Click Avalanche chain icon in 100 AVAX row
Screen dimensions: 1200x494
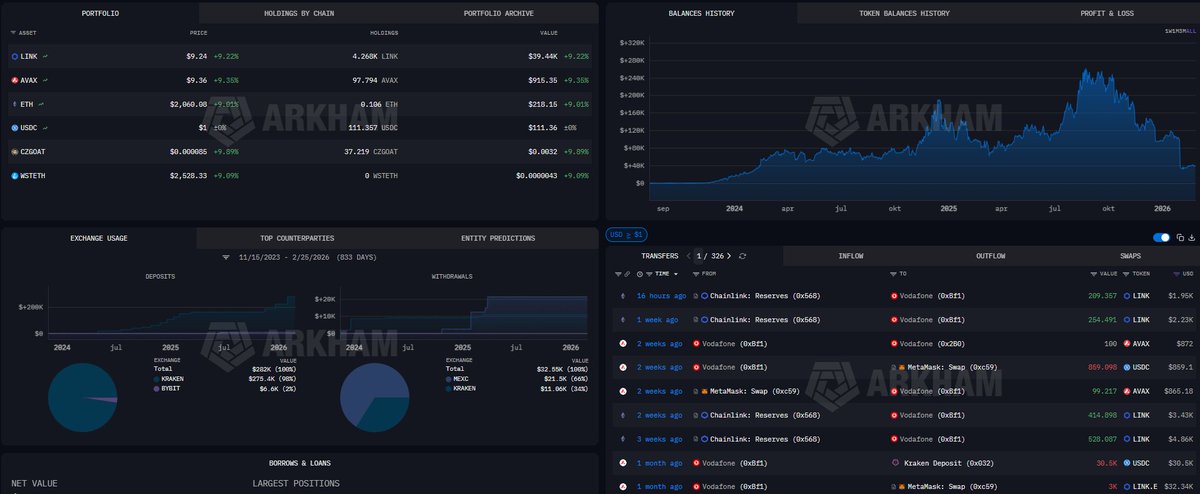622,344
